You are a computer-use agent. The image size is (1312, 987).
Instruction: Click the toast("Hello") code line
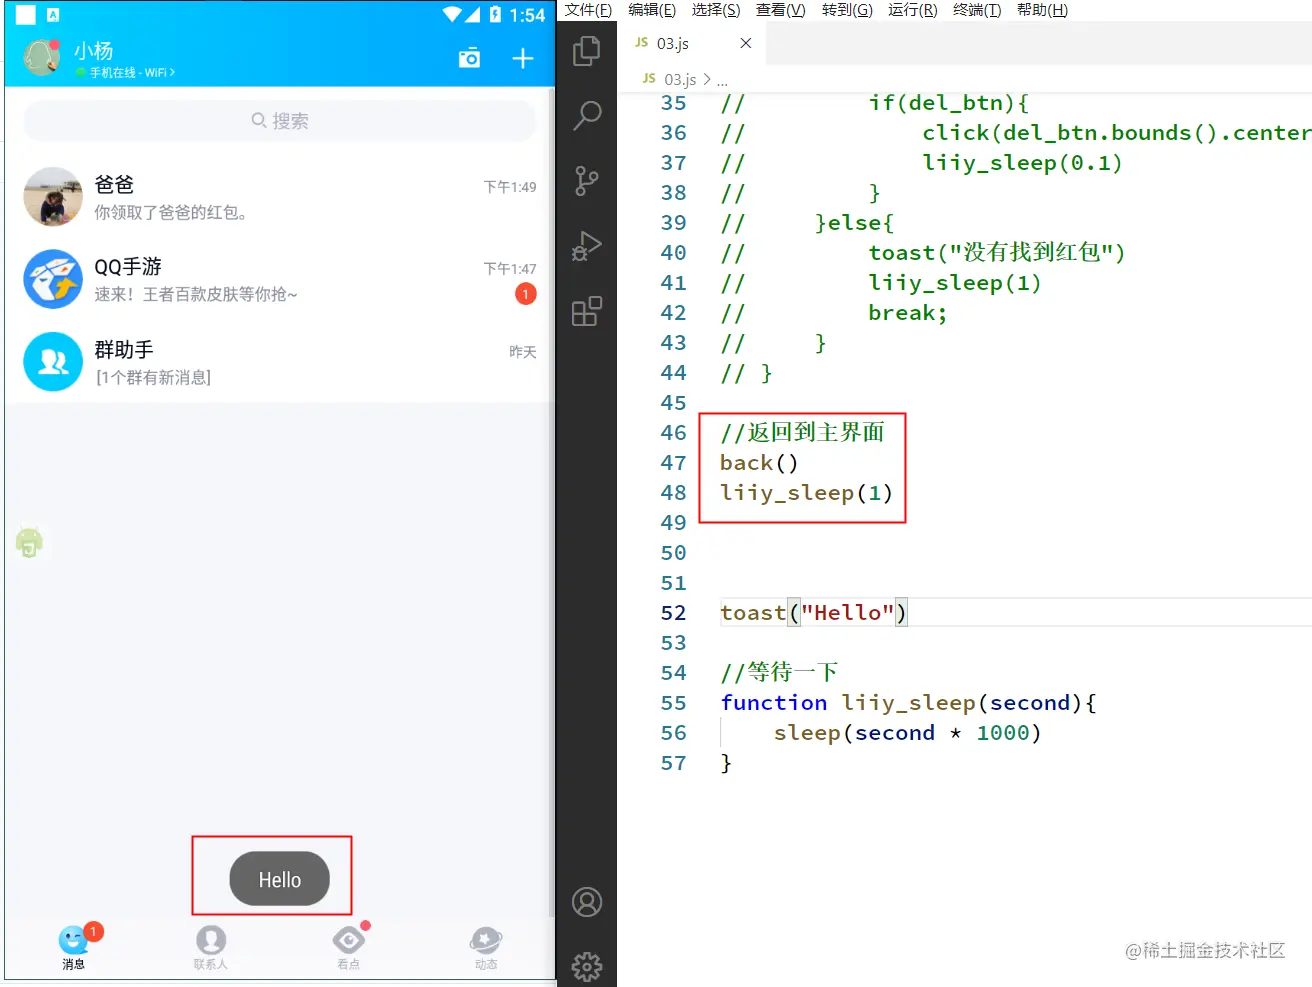[x=814, y=613]
